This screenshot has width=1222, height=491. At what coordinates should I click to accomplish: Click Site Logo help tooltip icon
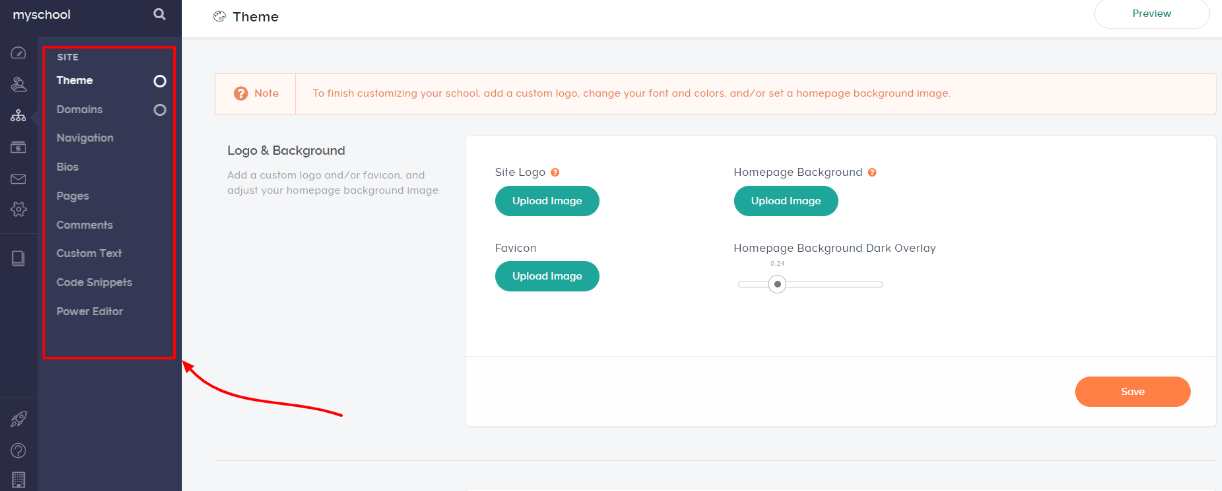(555, 173)
